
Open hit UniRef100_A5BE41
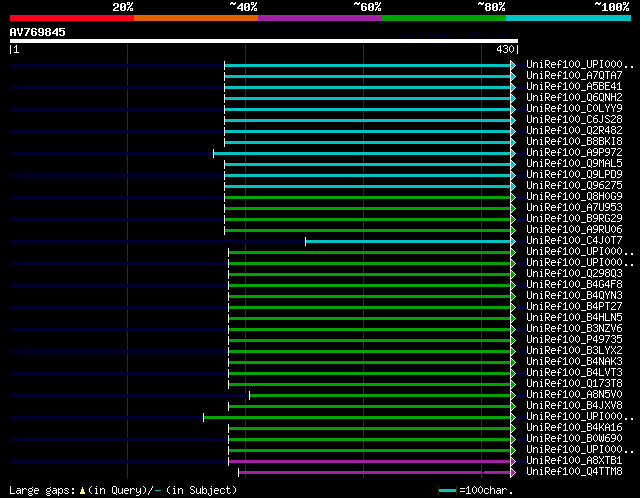(x=574, y=87)
